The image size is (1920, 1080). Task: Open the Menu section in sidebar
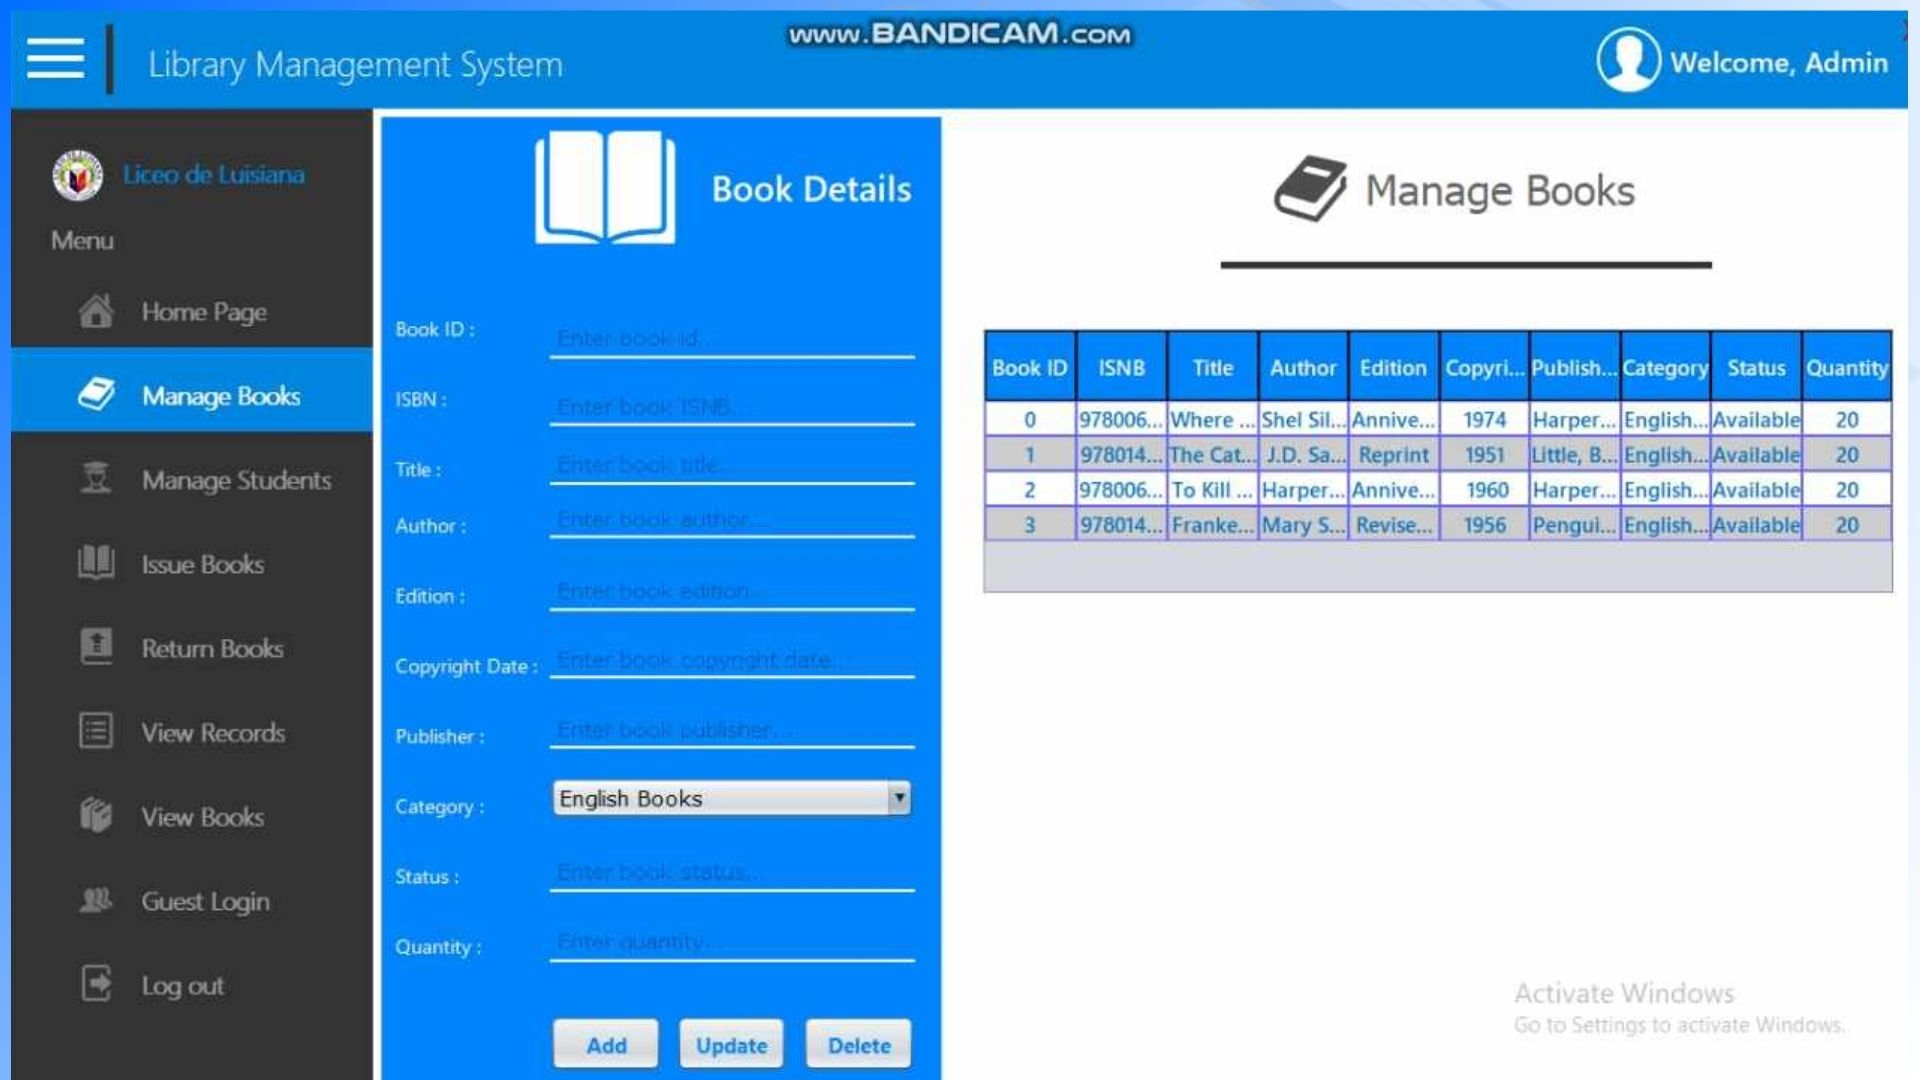click(82, 240)
